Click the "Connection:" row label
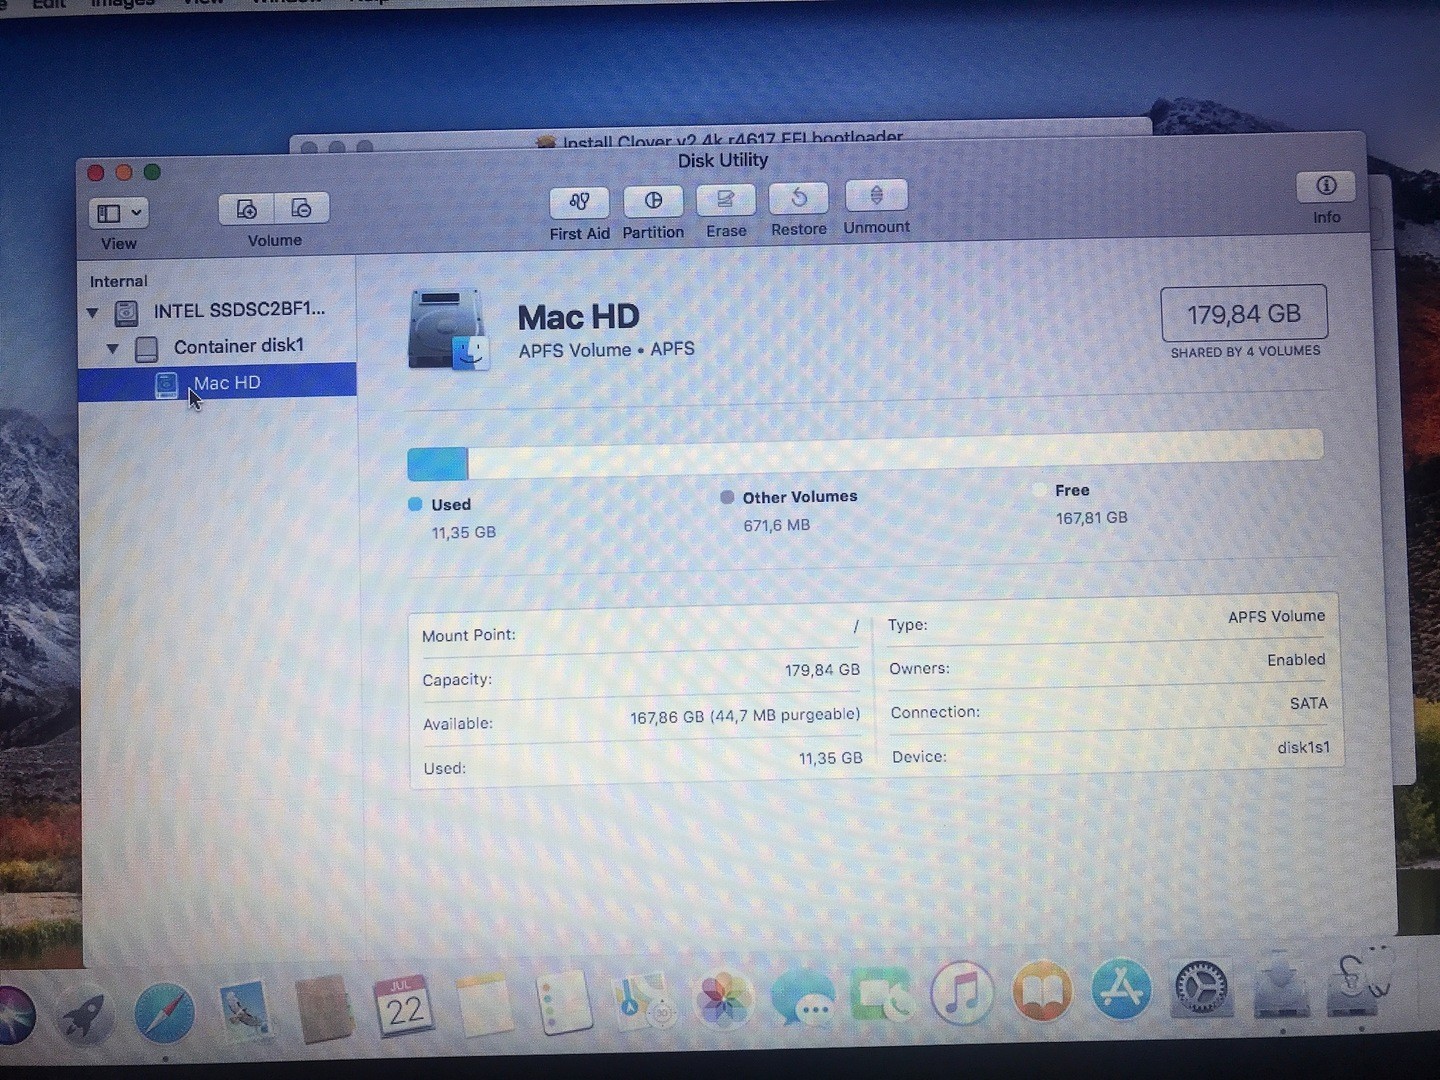The image size is (1440, 1080). tap(935, 712)
